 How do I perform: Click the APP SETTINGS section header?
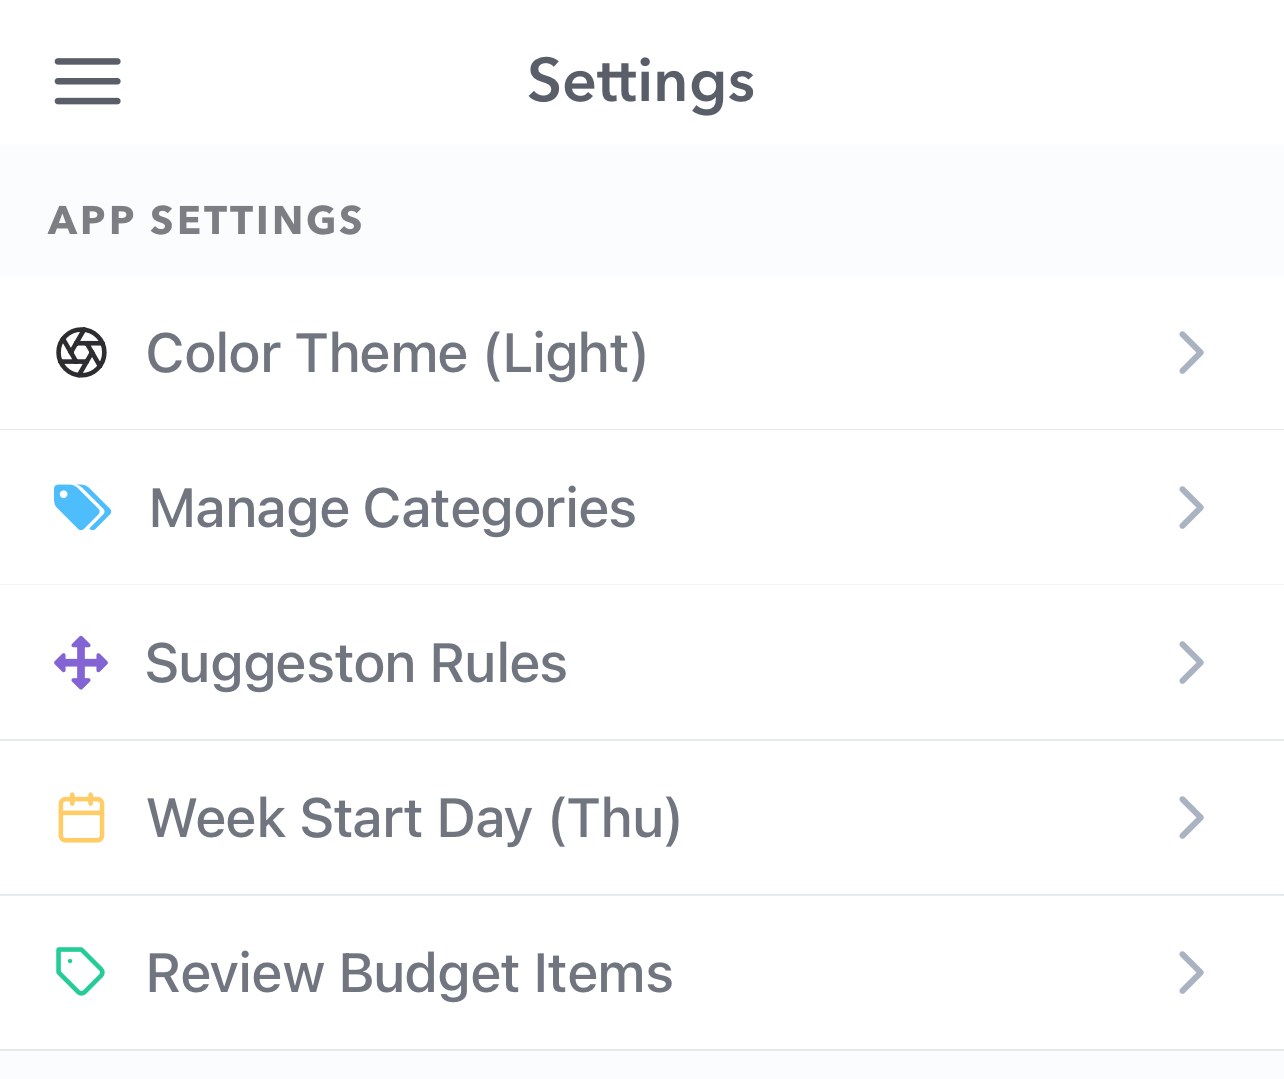tap(206, 220)
